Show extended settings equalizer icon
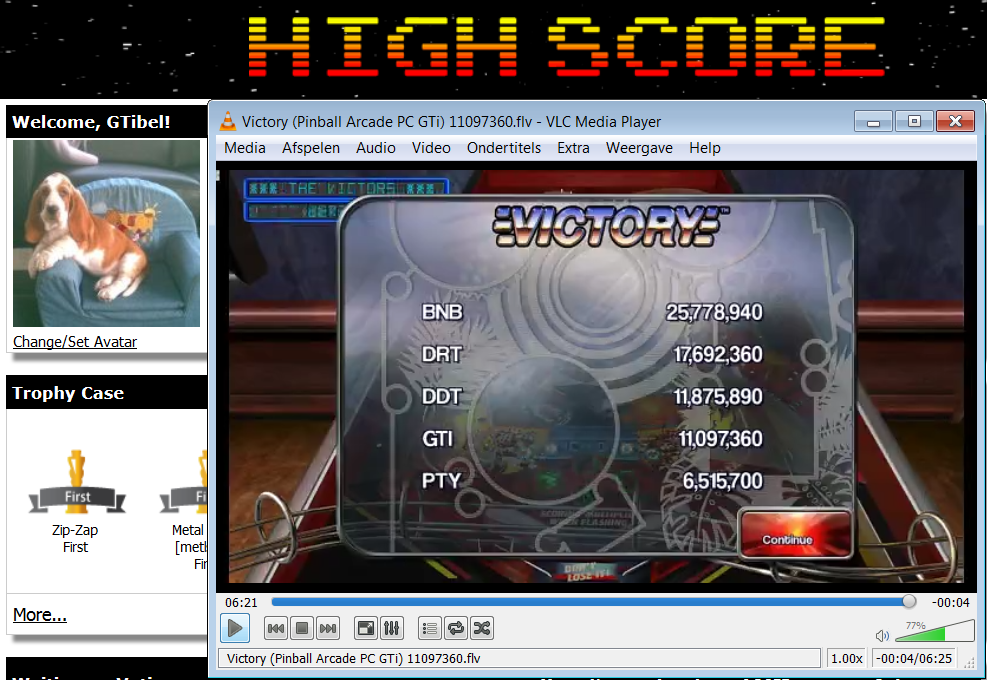Screen dimensions: 987x680 pyautogui.click(x=392, y=628)
